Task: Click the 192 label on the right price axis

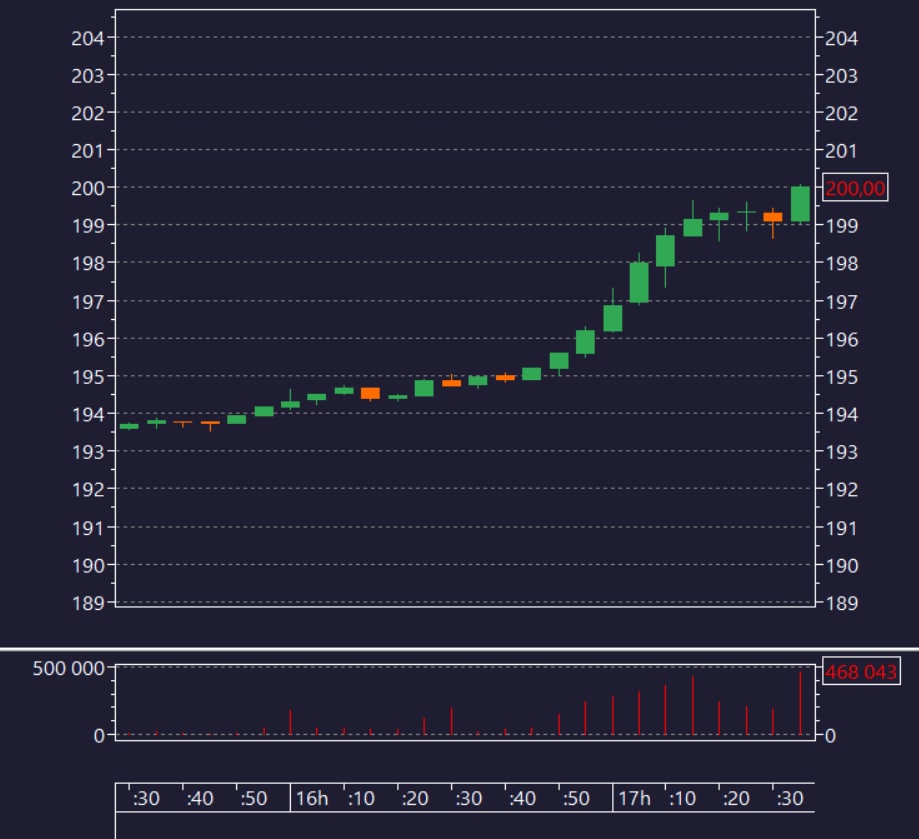Action: [x=842, y=489]
